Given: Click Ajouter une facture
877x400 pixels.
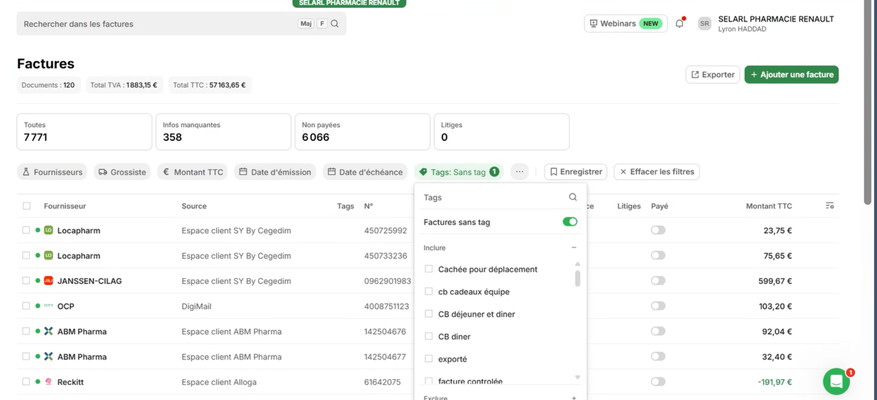Looking at the screenshot, I should (x=791, y=74).
